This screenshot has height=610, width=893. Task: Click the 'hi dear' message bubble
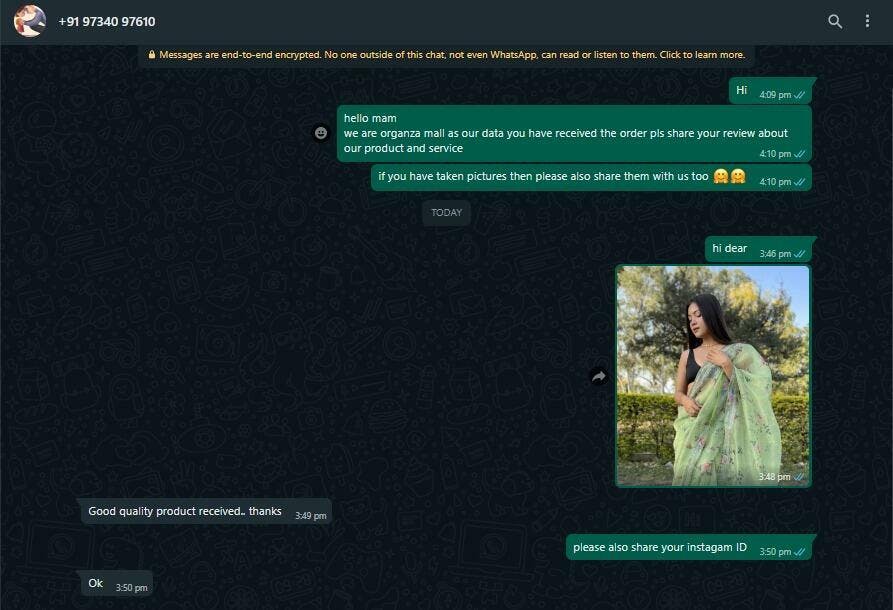point(730,249)
